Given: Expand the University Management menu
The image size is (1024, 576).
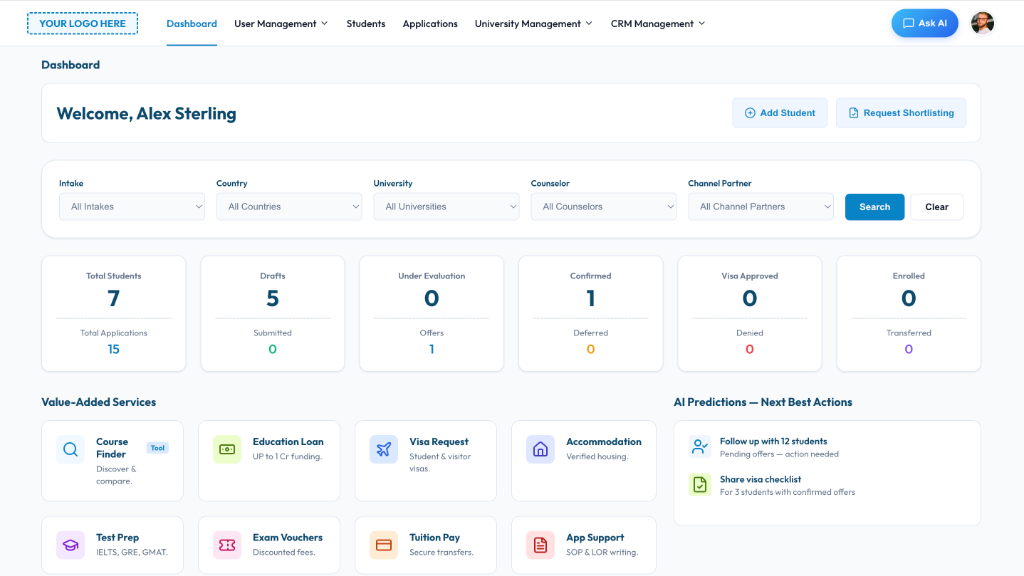Looking at the screenshot, I should [x=532, y=23].
